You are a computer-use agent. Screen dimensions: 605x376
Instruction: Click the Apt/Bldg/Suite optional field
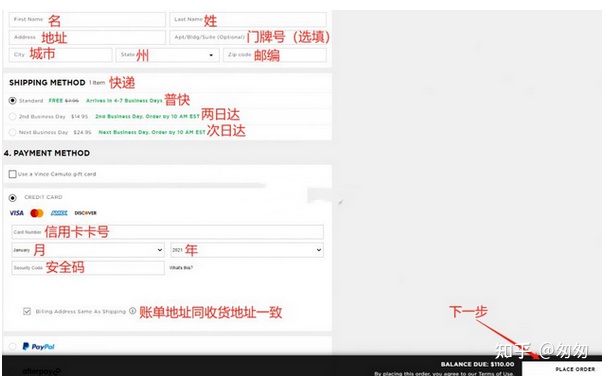[x=248, y=37]
